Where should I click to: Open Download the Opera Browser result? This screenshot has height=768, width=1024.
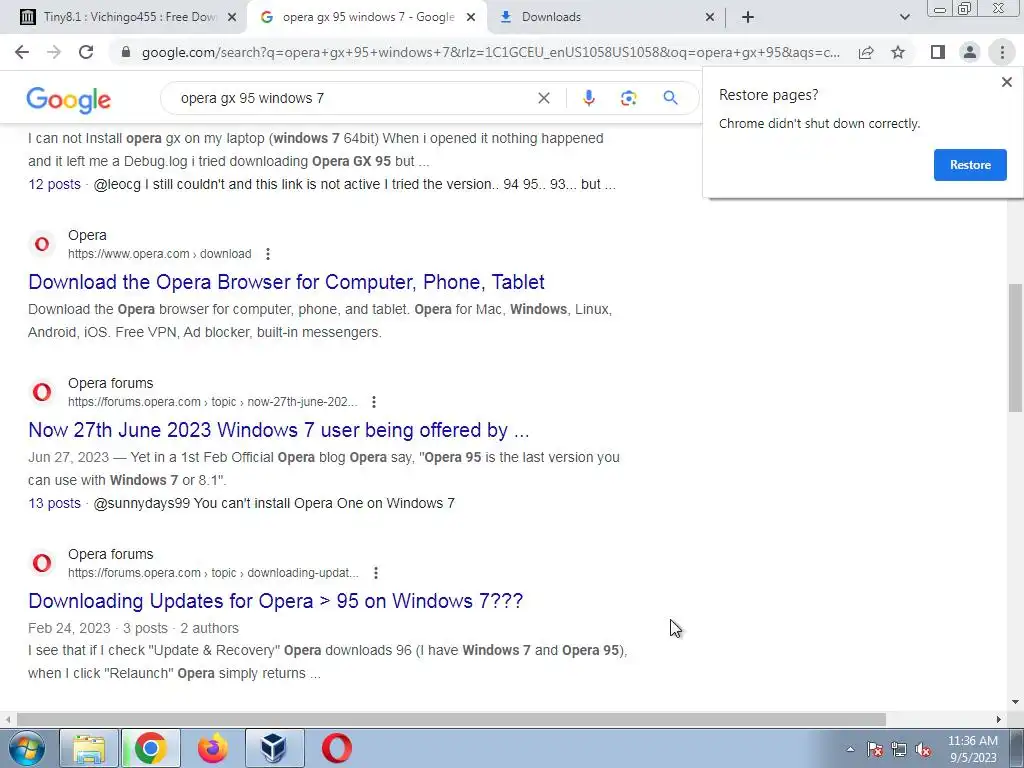286,282
